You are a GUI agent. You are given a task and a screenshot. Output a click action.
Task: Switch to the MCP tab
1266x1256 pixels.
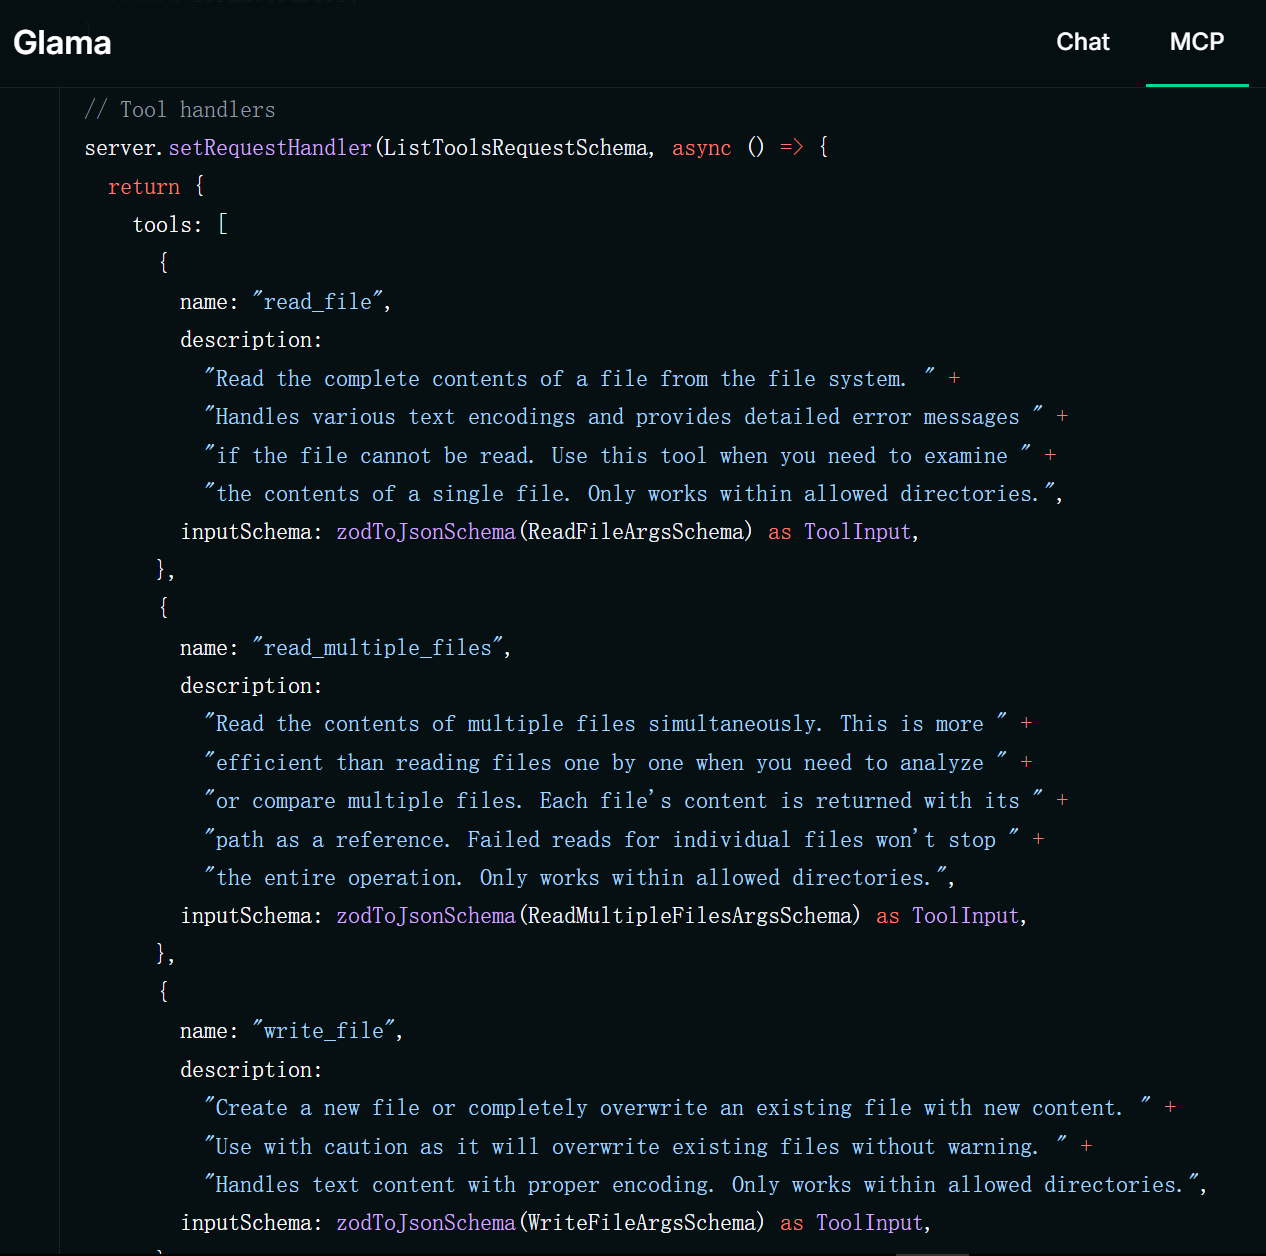[x=1197, y=42]
